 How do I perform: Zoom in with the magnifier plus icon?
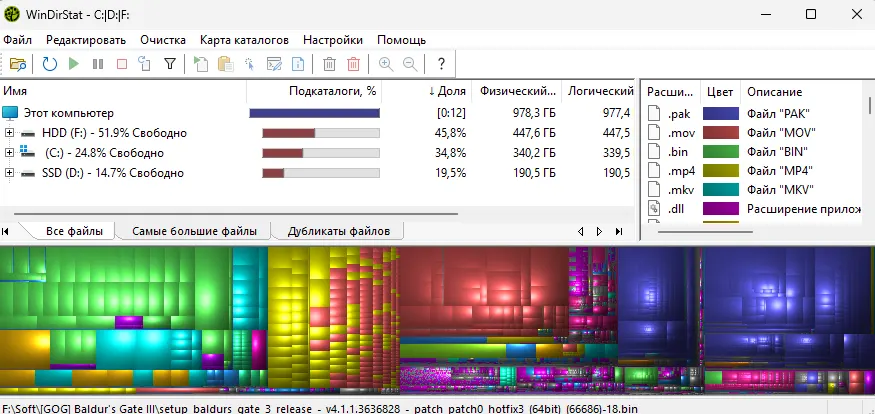(x=386, y=64)
